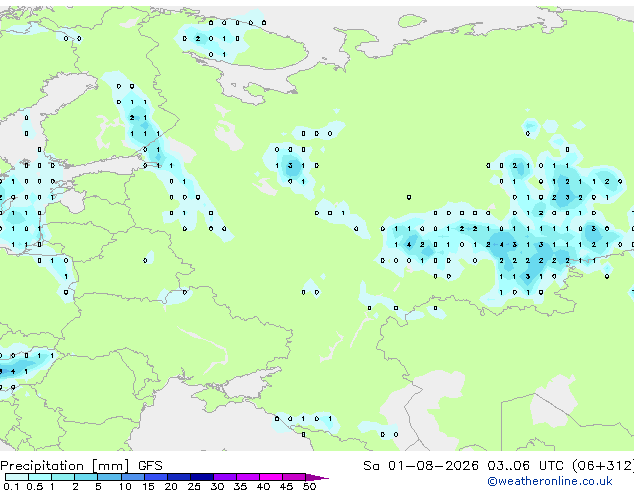Select the "Sa 01-08-2026 03..06 UTC" timestamp

[x=463, y=465]
